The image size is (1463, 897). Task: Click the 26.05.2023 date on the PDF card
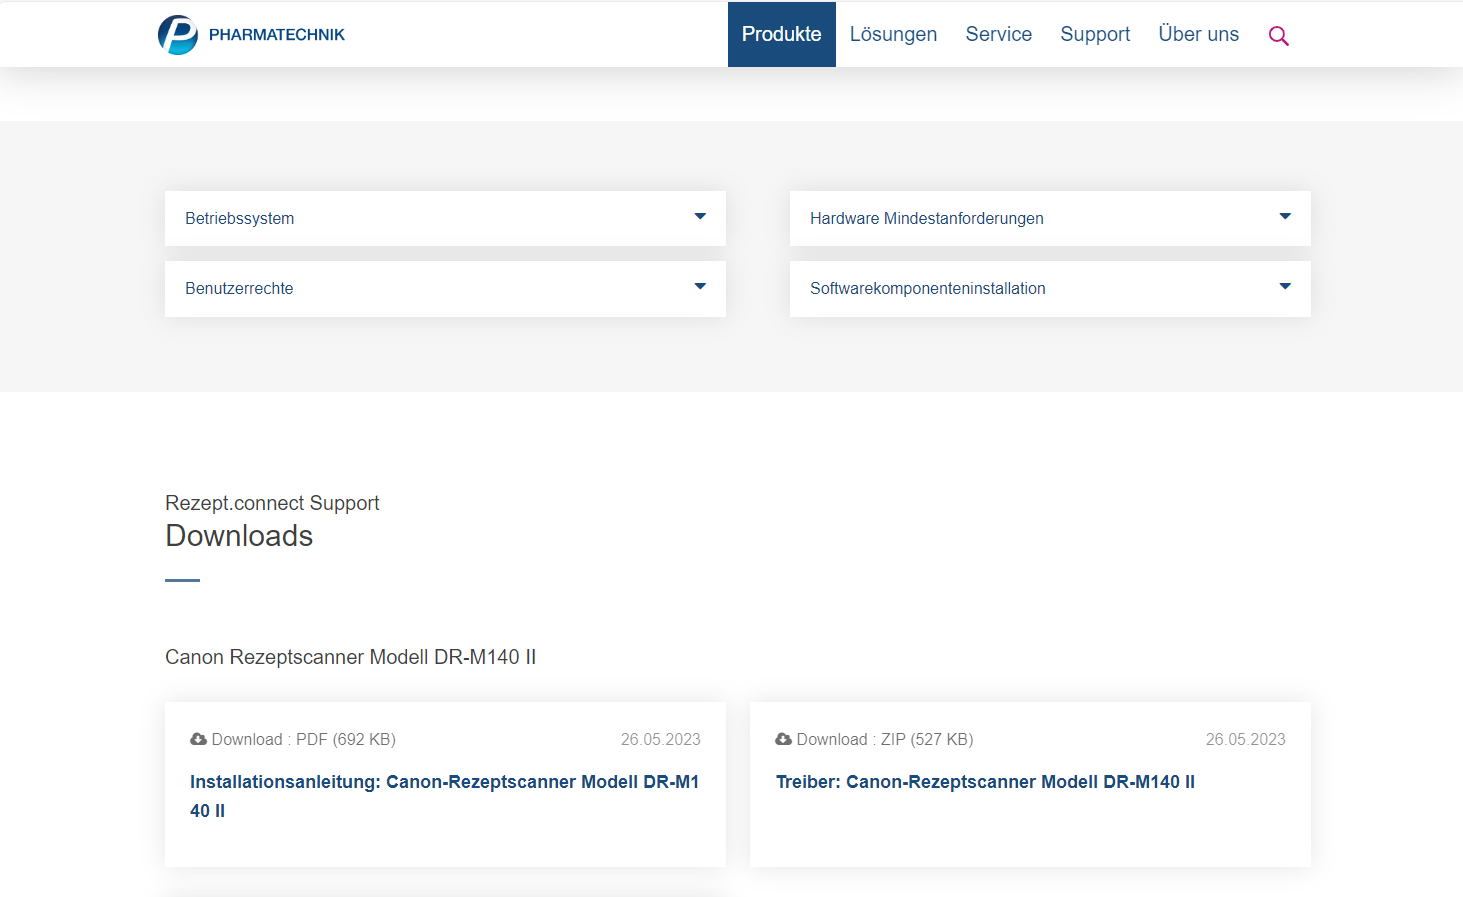660,740
